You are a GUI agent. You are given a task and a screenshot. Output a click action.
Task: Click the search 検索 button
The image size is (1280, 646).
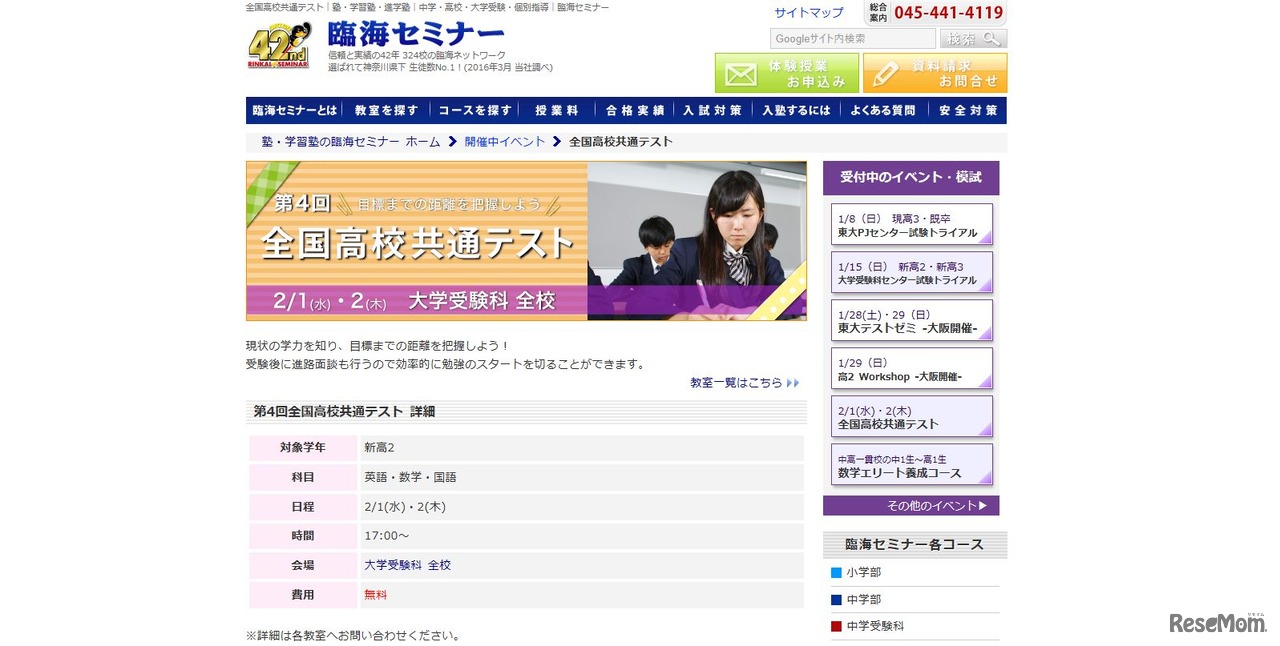pos(973,39)
